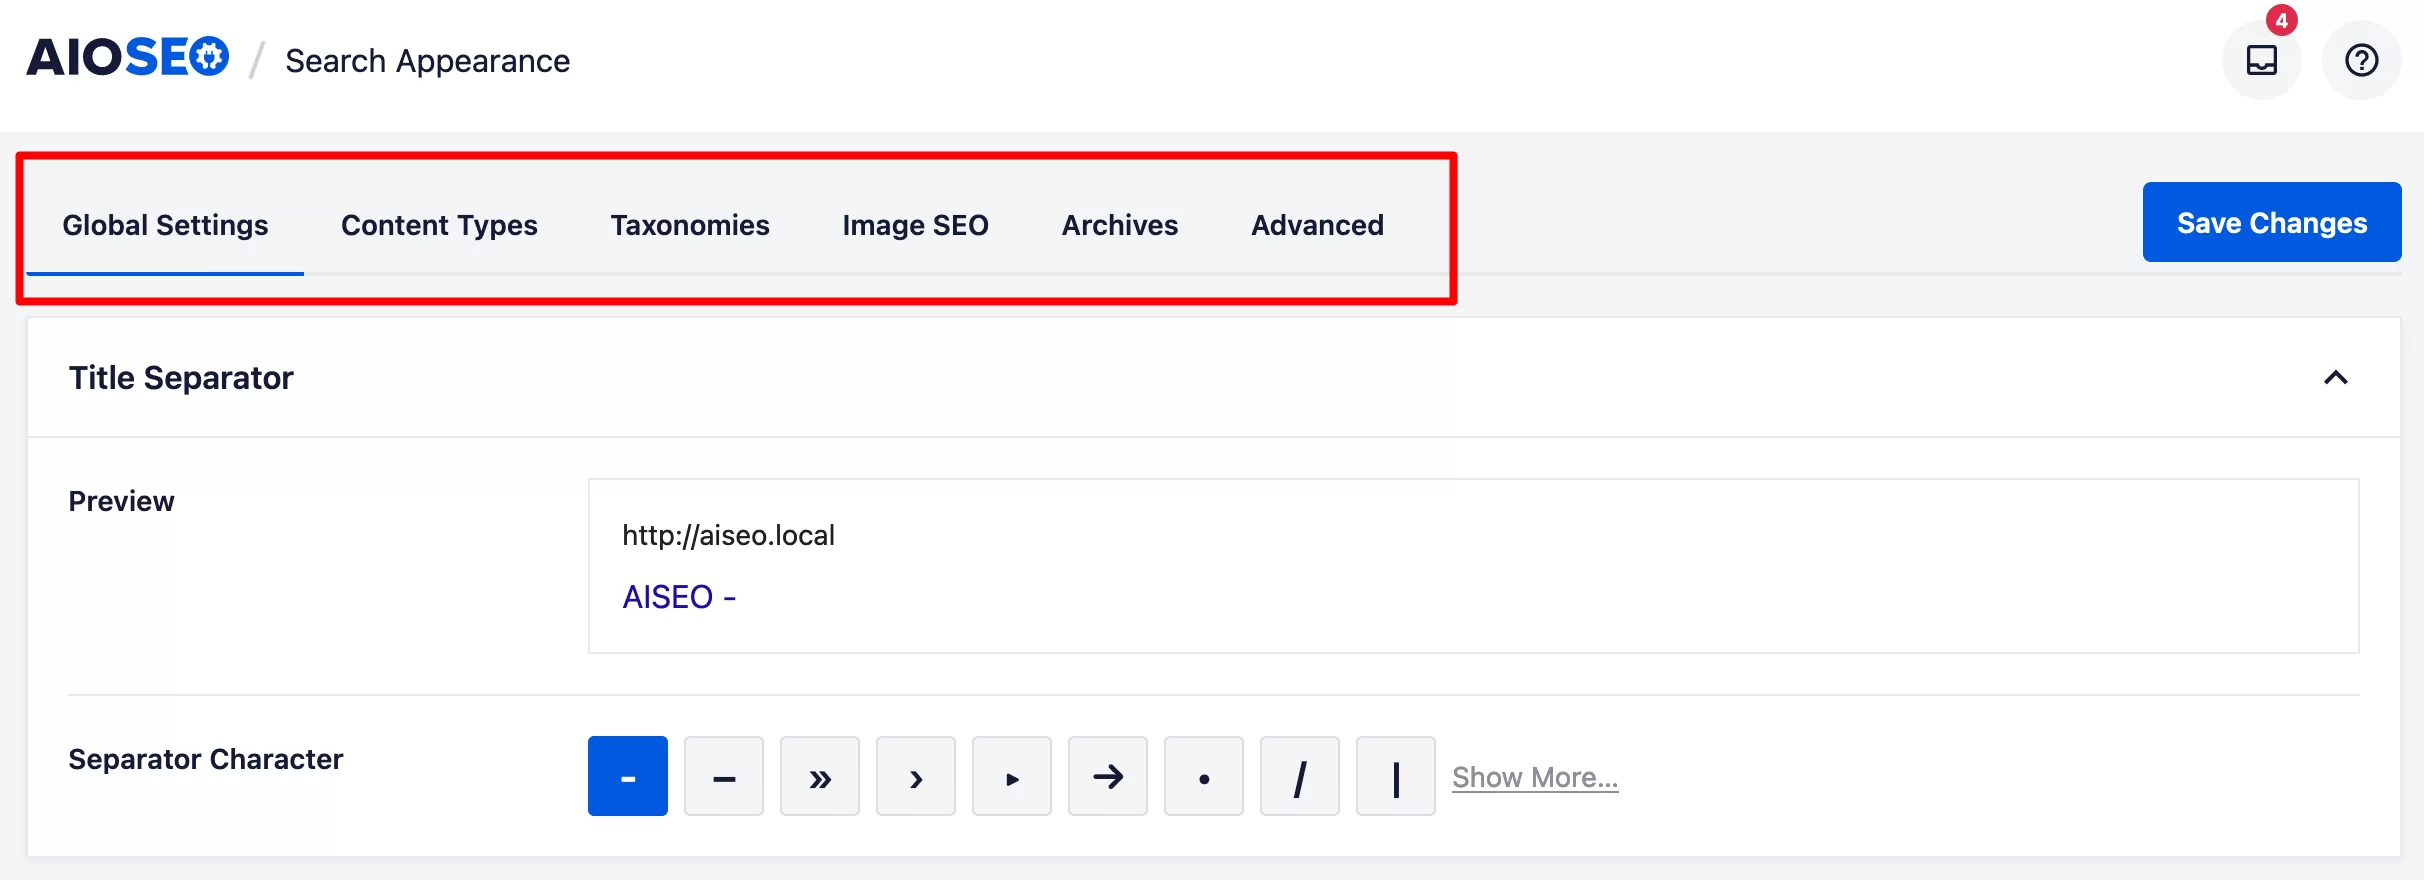Viewport: 2424px width, 880px height.
Task: Open the notifications inbox icon
Action: click(2262, 60)
